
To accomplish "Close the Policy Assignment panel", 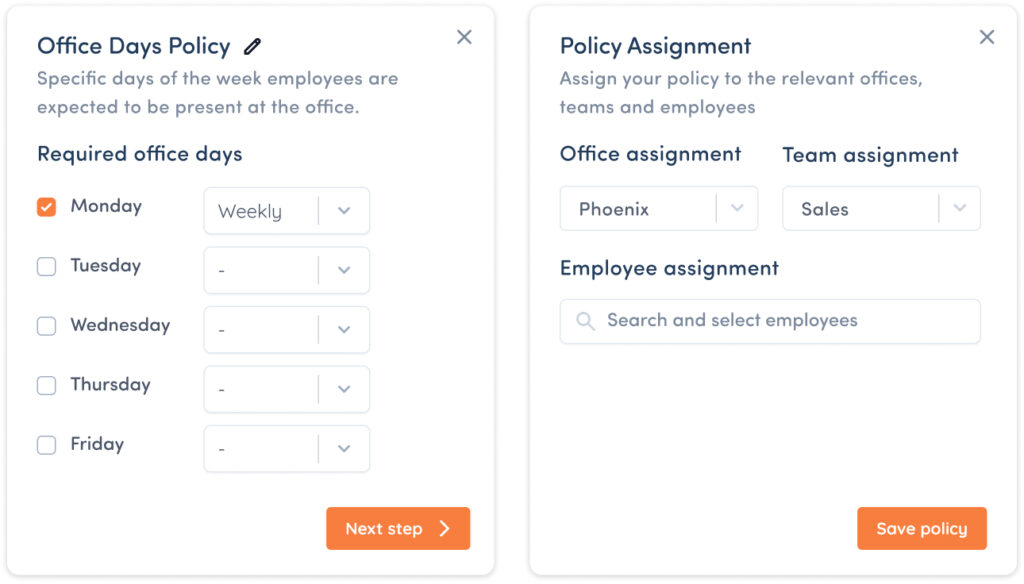I will coord(987,37).
